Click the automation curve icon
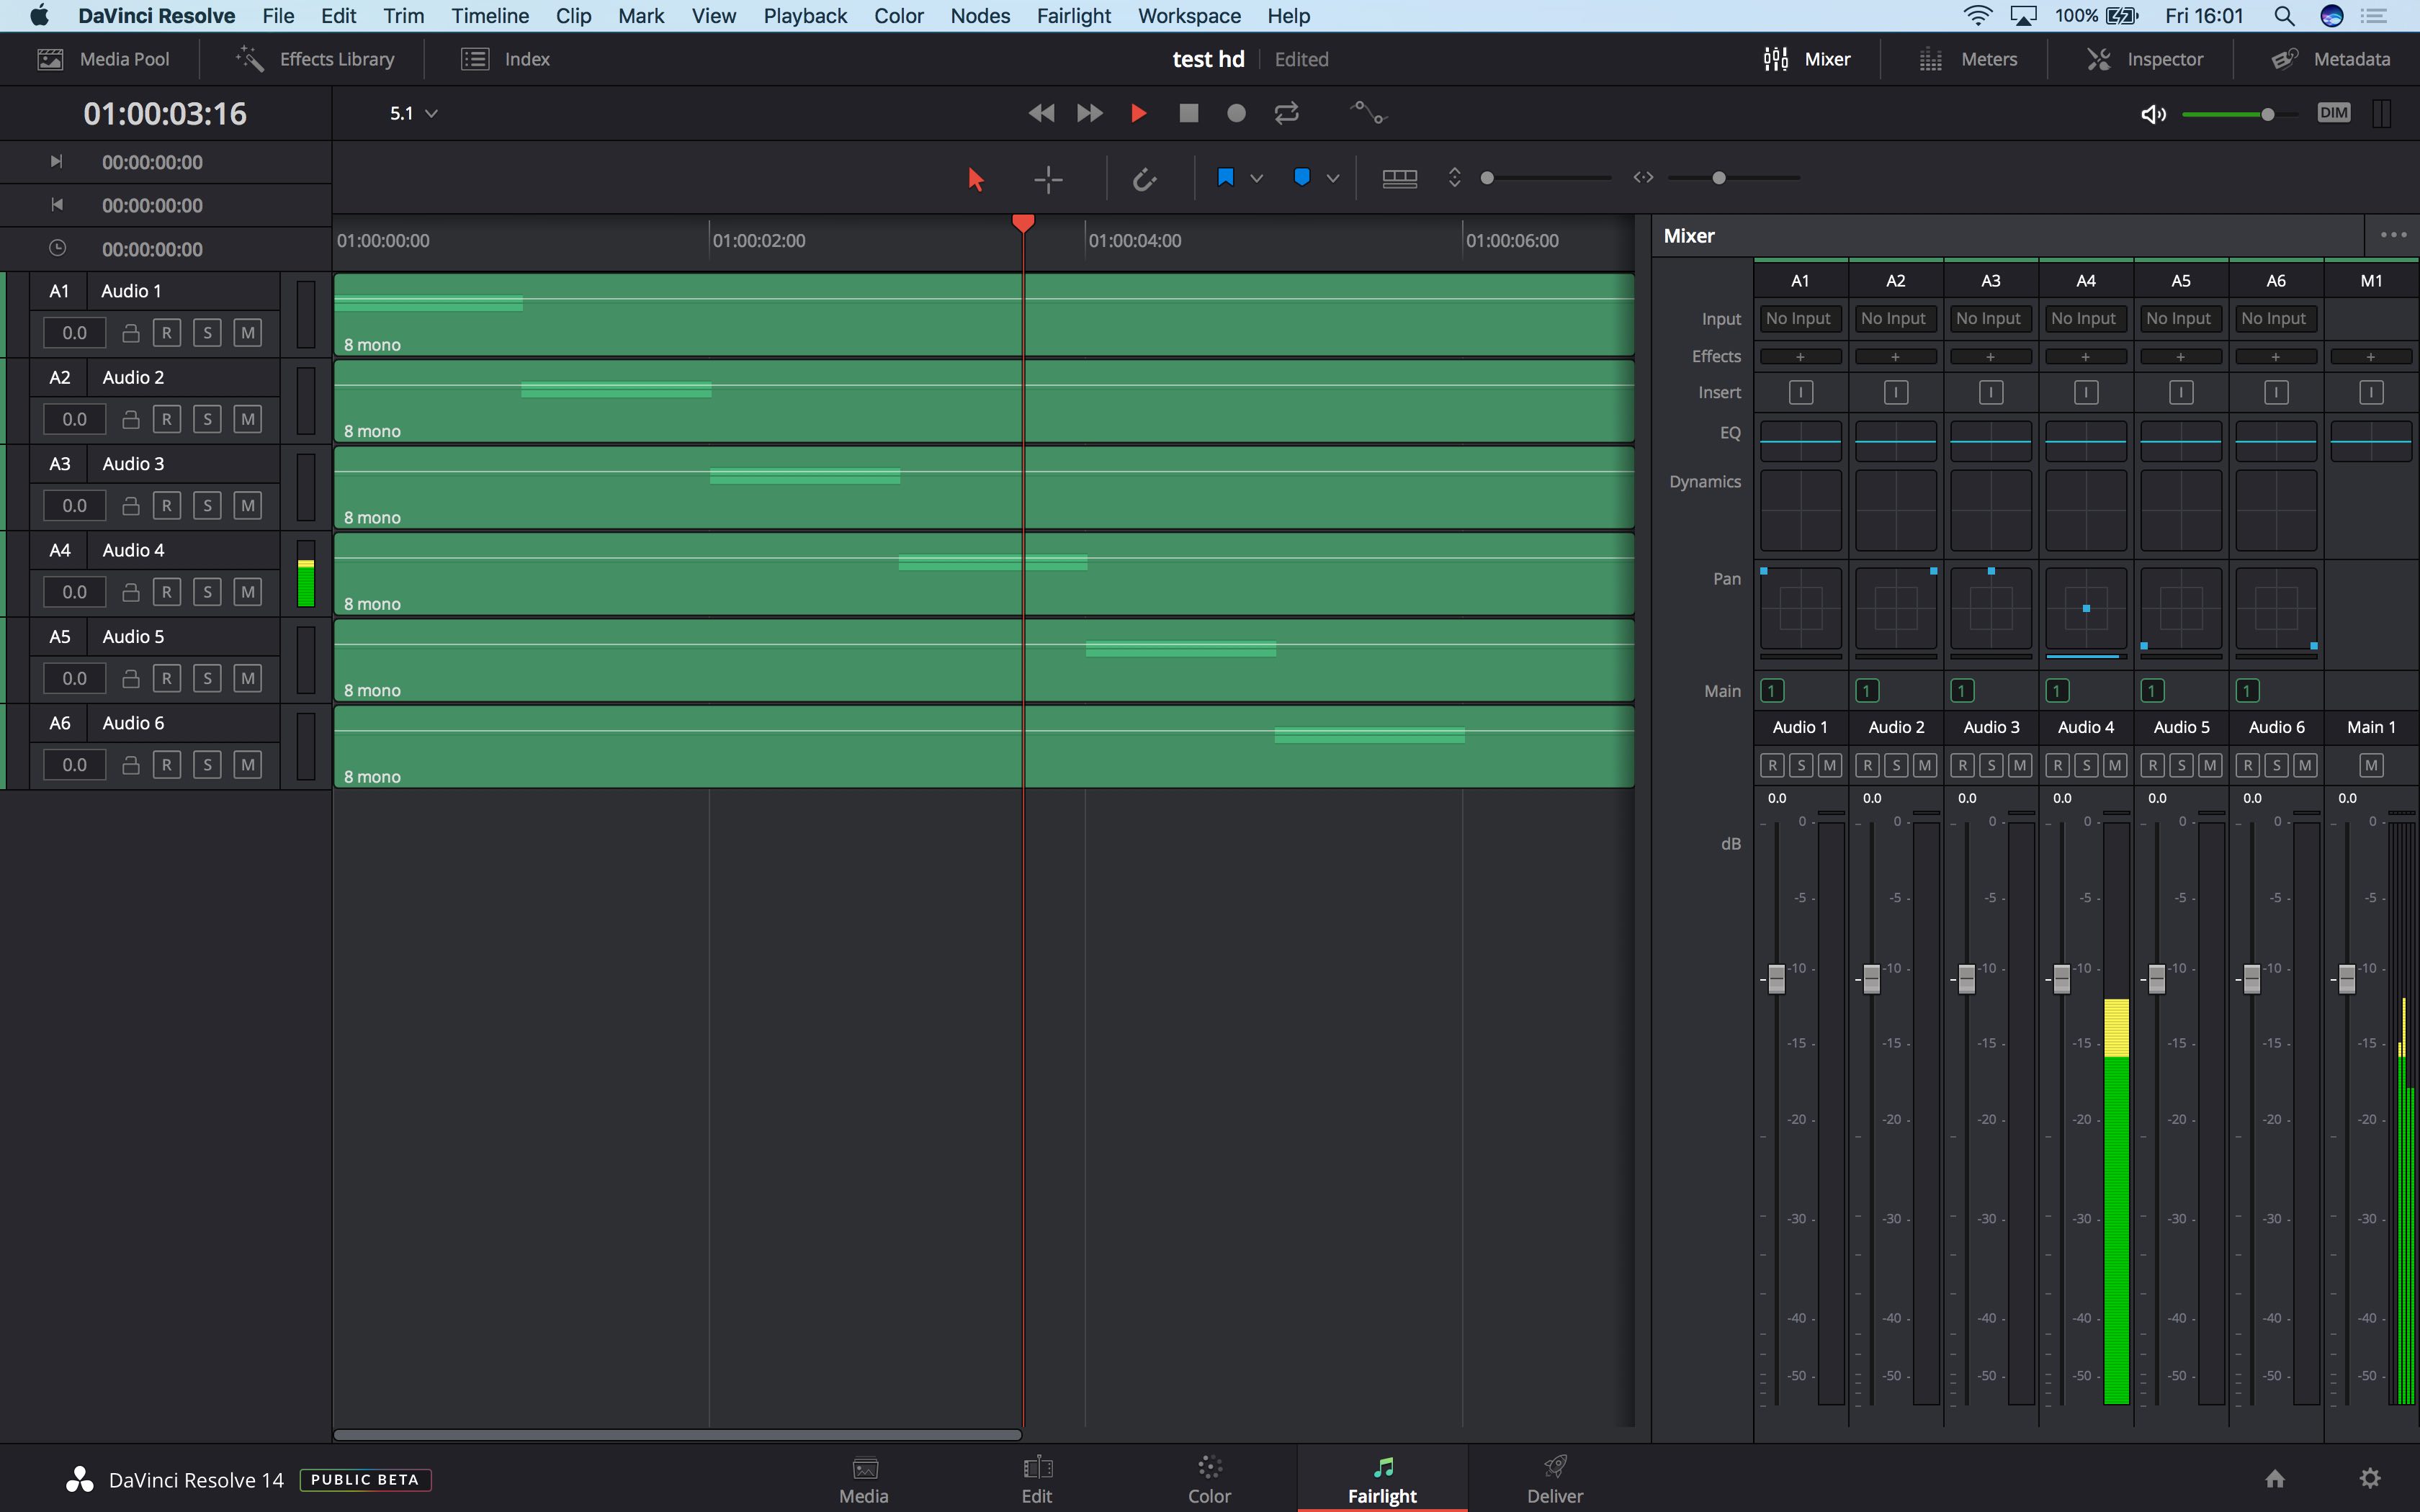The height and width of the screenshot is (1512, 2420). pyautogui.click(x=1368, y=112)
